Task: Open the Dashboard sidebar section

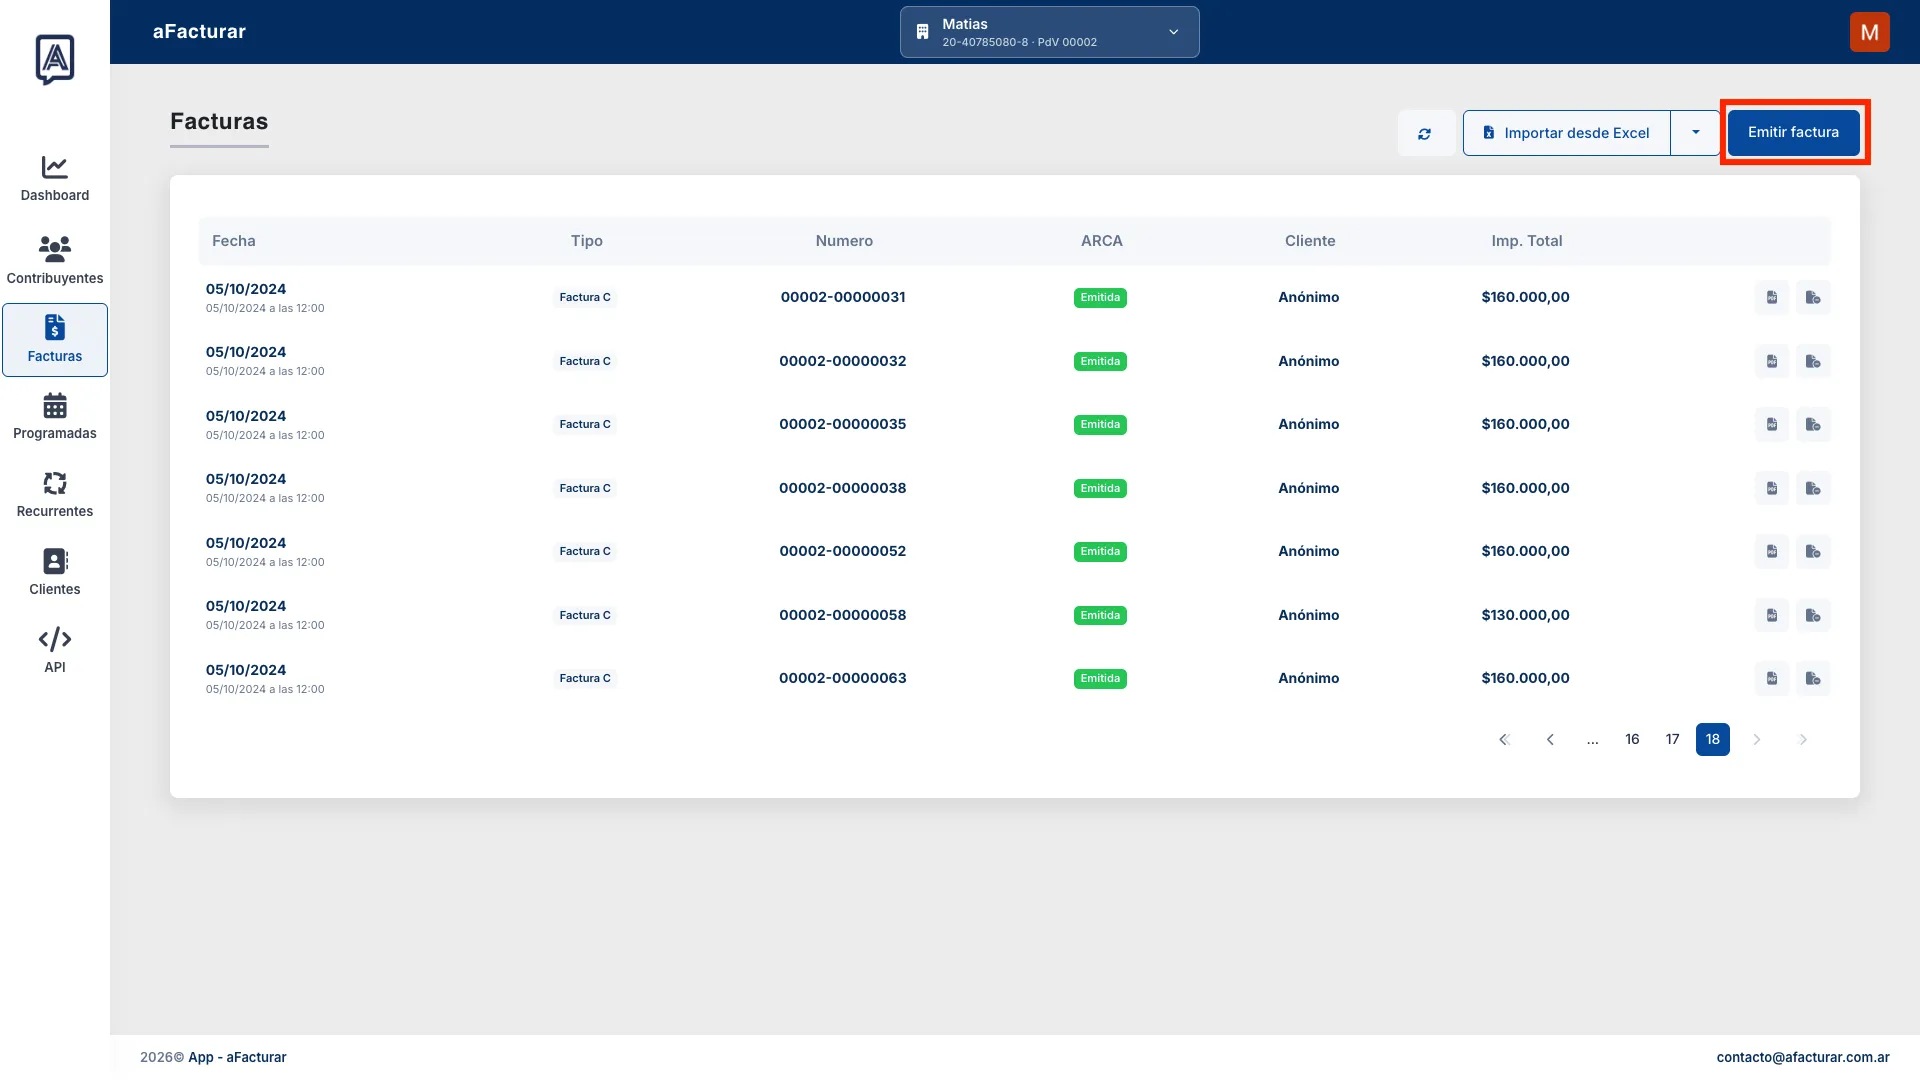Action: click(x=55, y=179)
